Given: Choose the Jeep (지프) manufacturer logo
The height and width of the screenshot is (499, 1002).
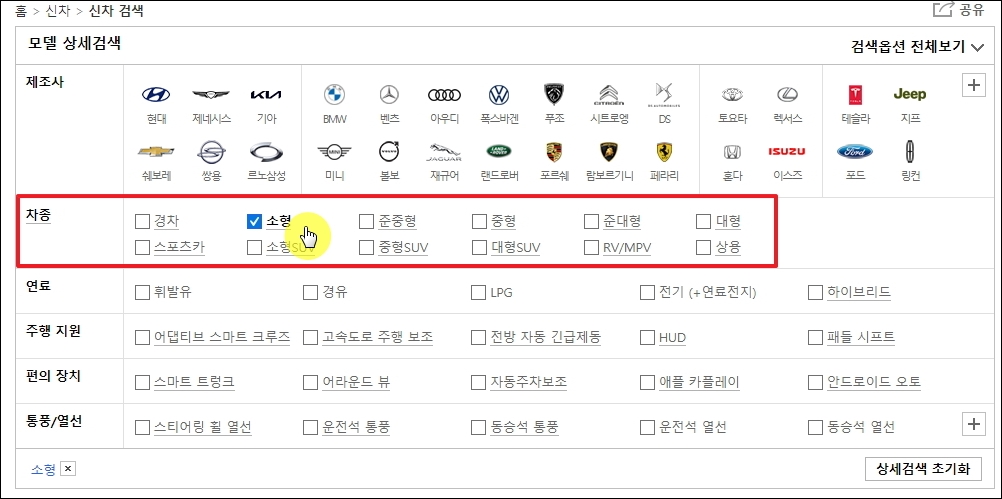Looking at the screenshot, I should pyautogui.click(x=909, y=95).
